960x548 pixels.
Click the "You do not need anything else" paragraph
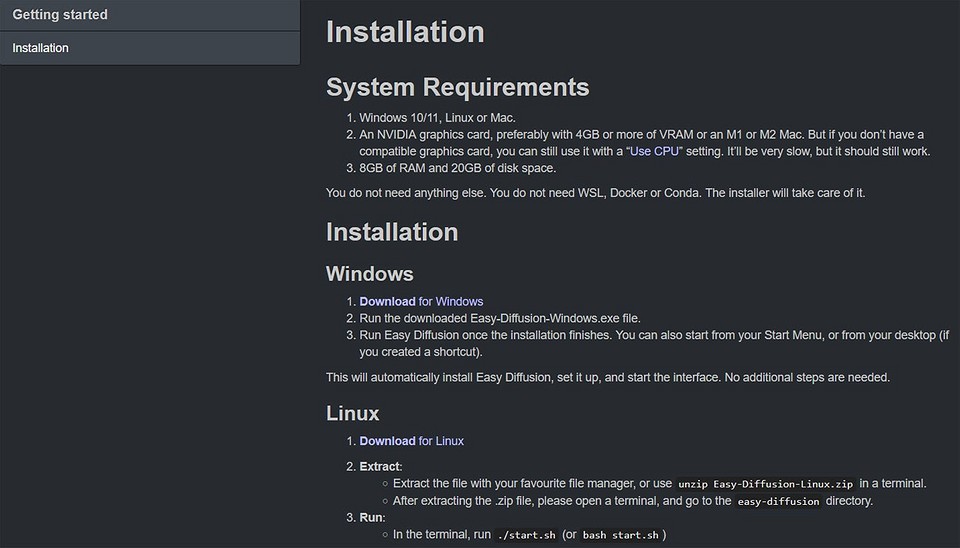pos(595,192)
